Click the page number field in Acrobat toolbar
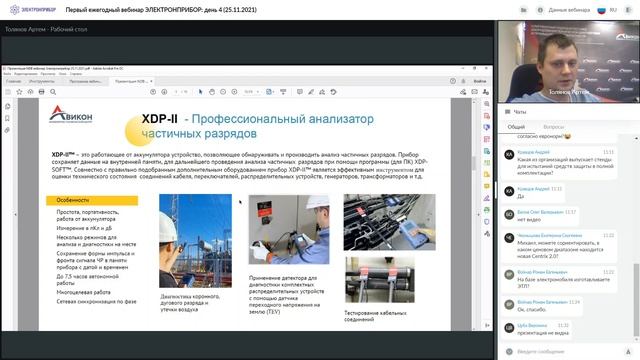 coord(177,92)
